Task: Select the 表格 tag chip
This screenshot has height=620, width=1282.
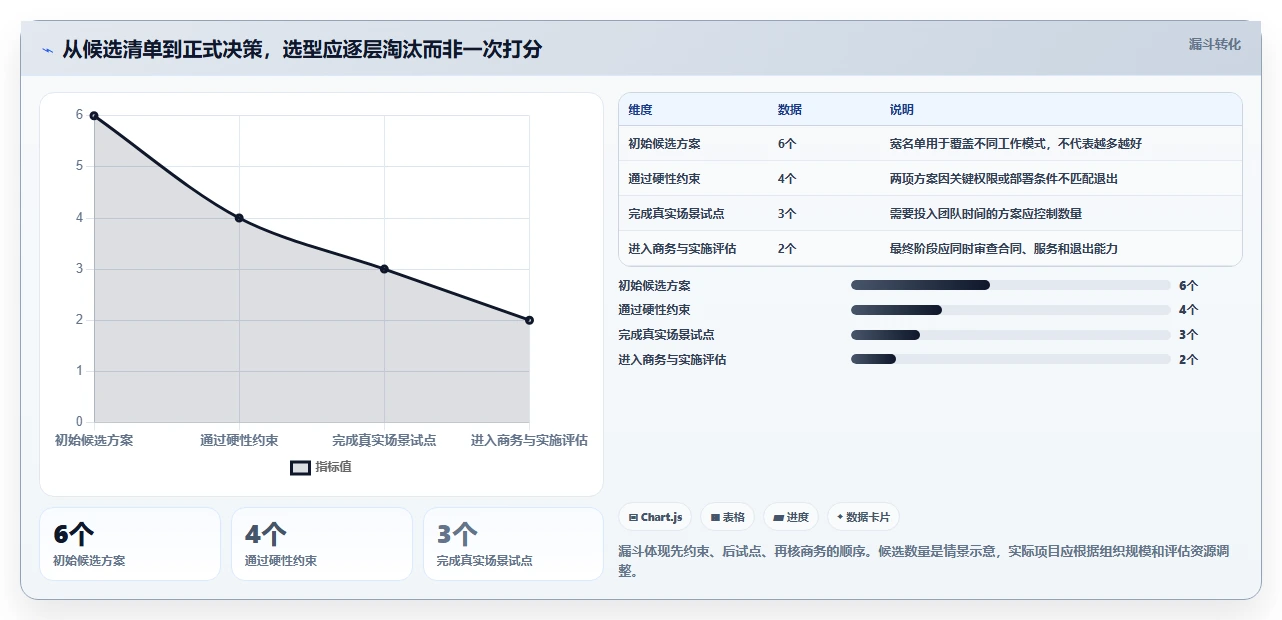Action: pyautogui.click(x=727, y=517)
